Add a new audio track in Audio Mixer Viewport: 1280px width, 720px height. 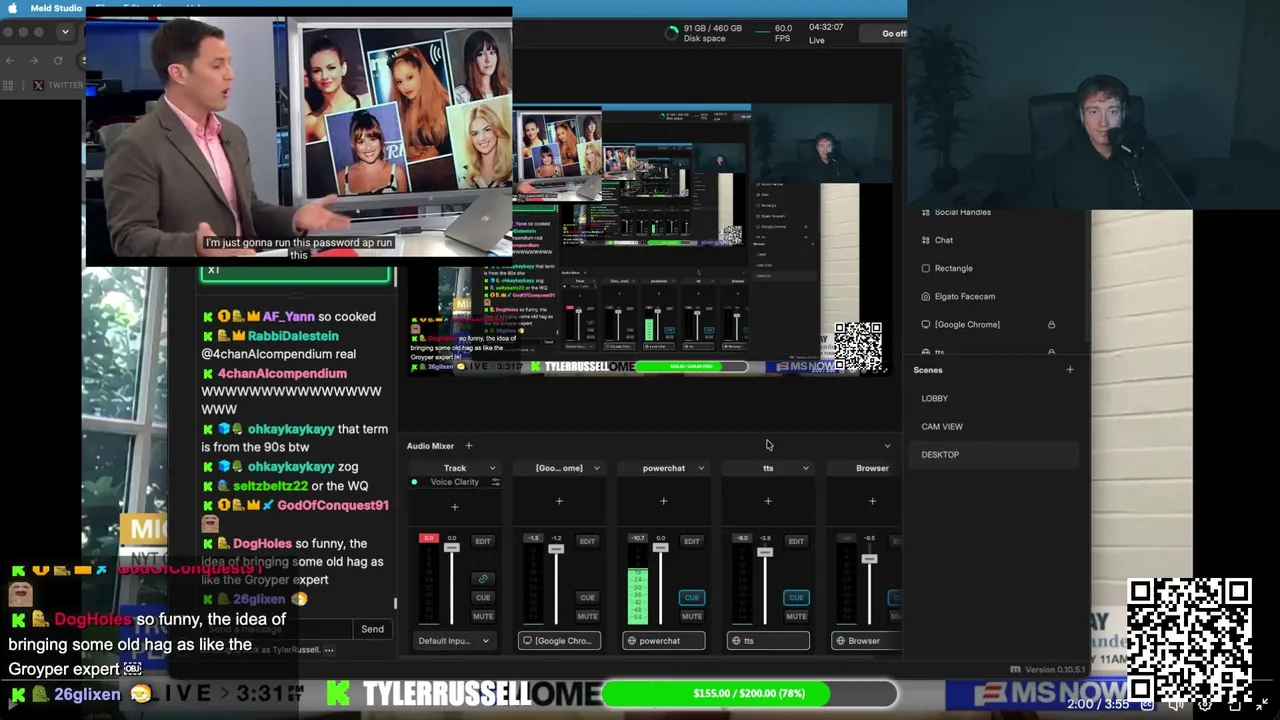click(x=468, y=446)
